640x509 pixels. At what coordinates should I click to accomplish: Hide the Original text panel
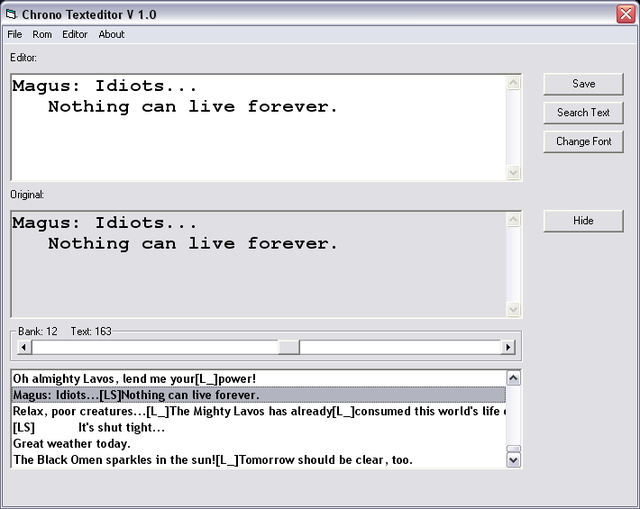pyautogui.click(x=583, y=221)
